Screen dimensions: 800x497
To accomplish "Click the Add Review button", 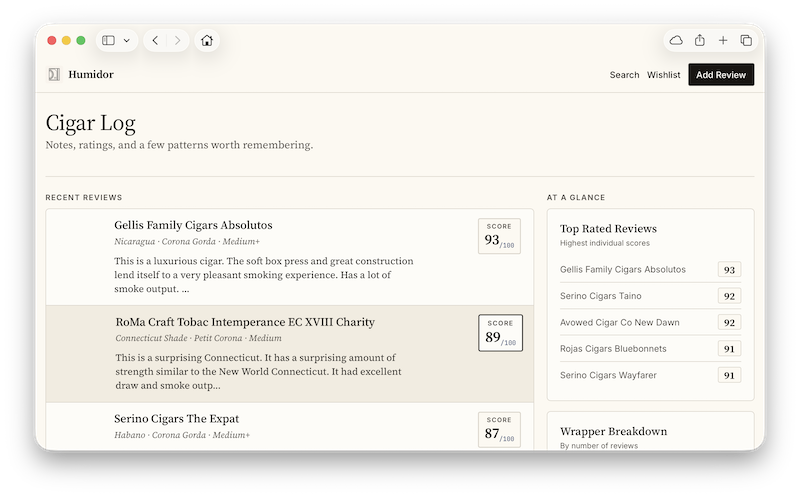I will point(721,74).
